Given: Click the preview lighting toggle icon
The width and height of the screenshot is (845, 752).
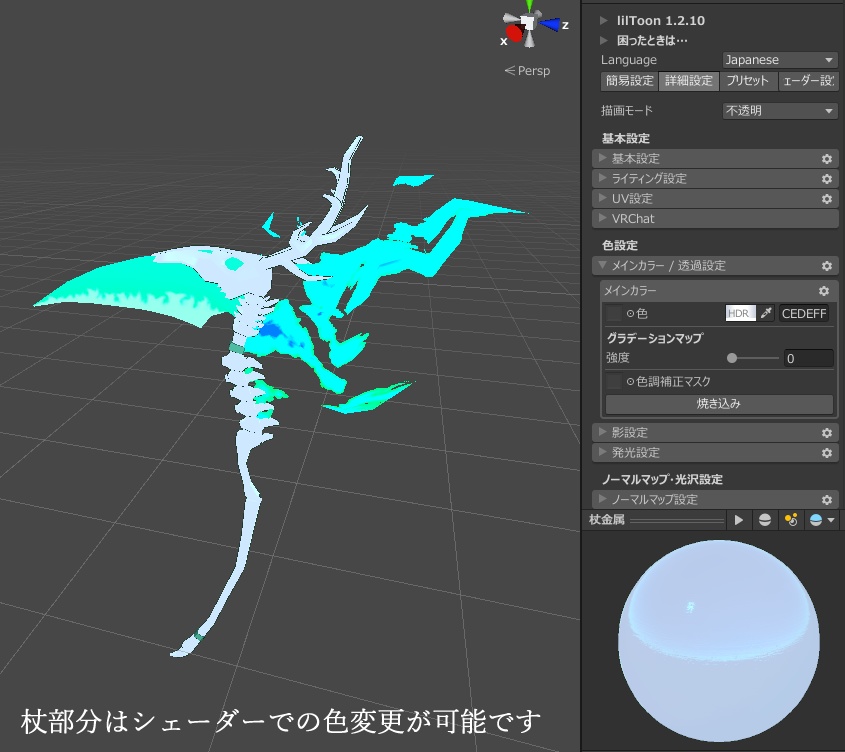Looking at the screenshot, I should (x=793, y=519).
